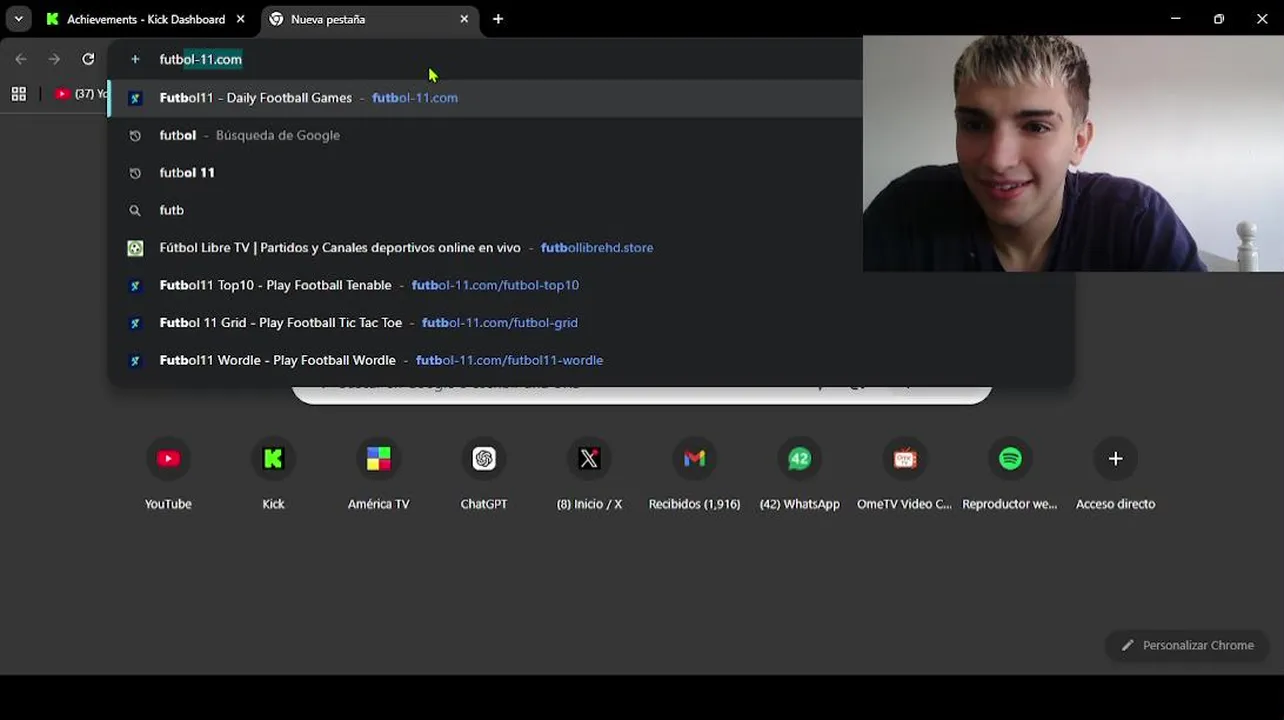1284x720 pixels.
Task: Open Futbol11 Wordle suggestion
Action: tap(590, 360)
